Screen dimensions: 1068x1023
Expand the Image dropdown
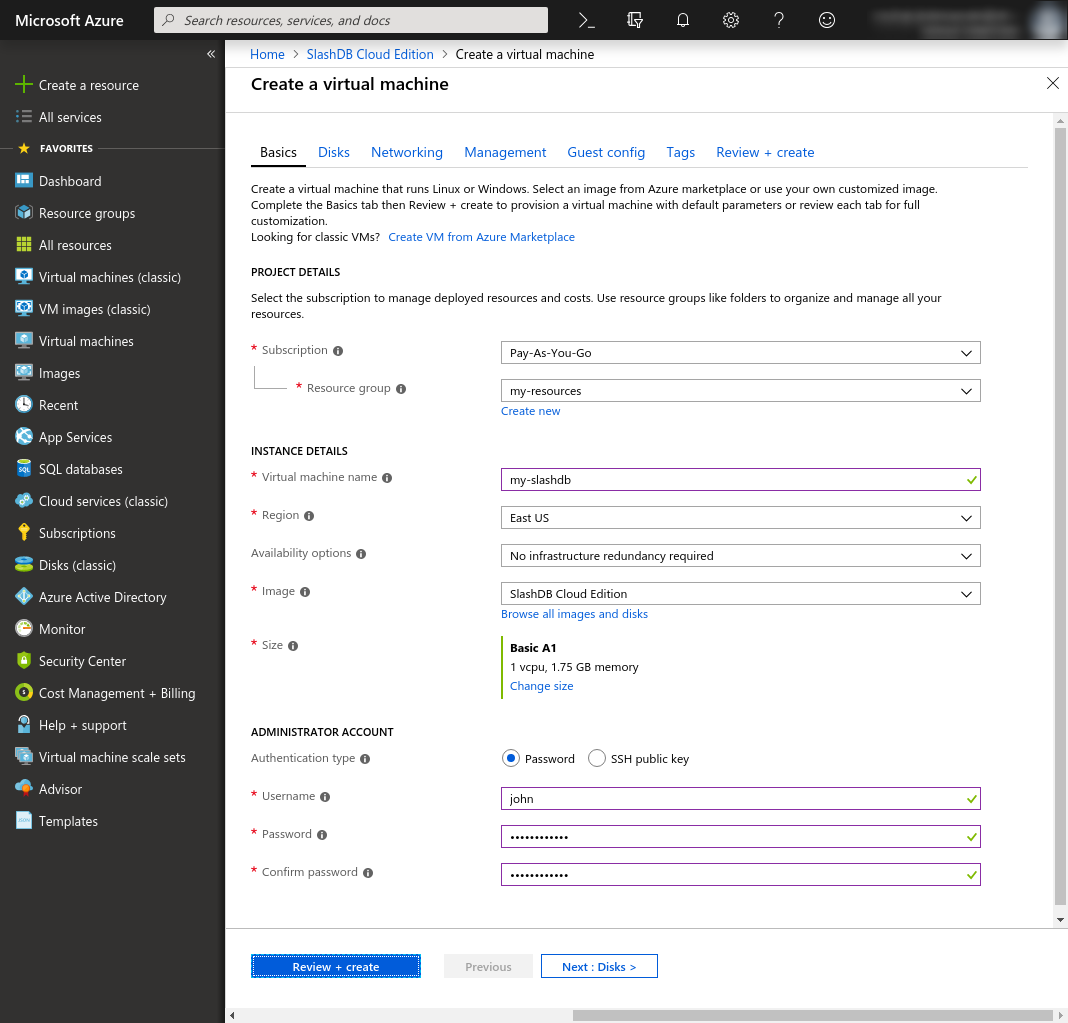point(740,594)
